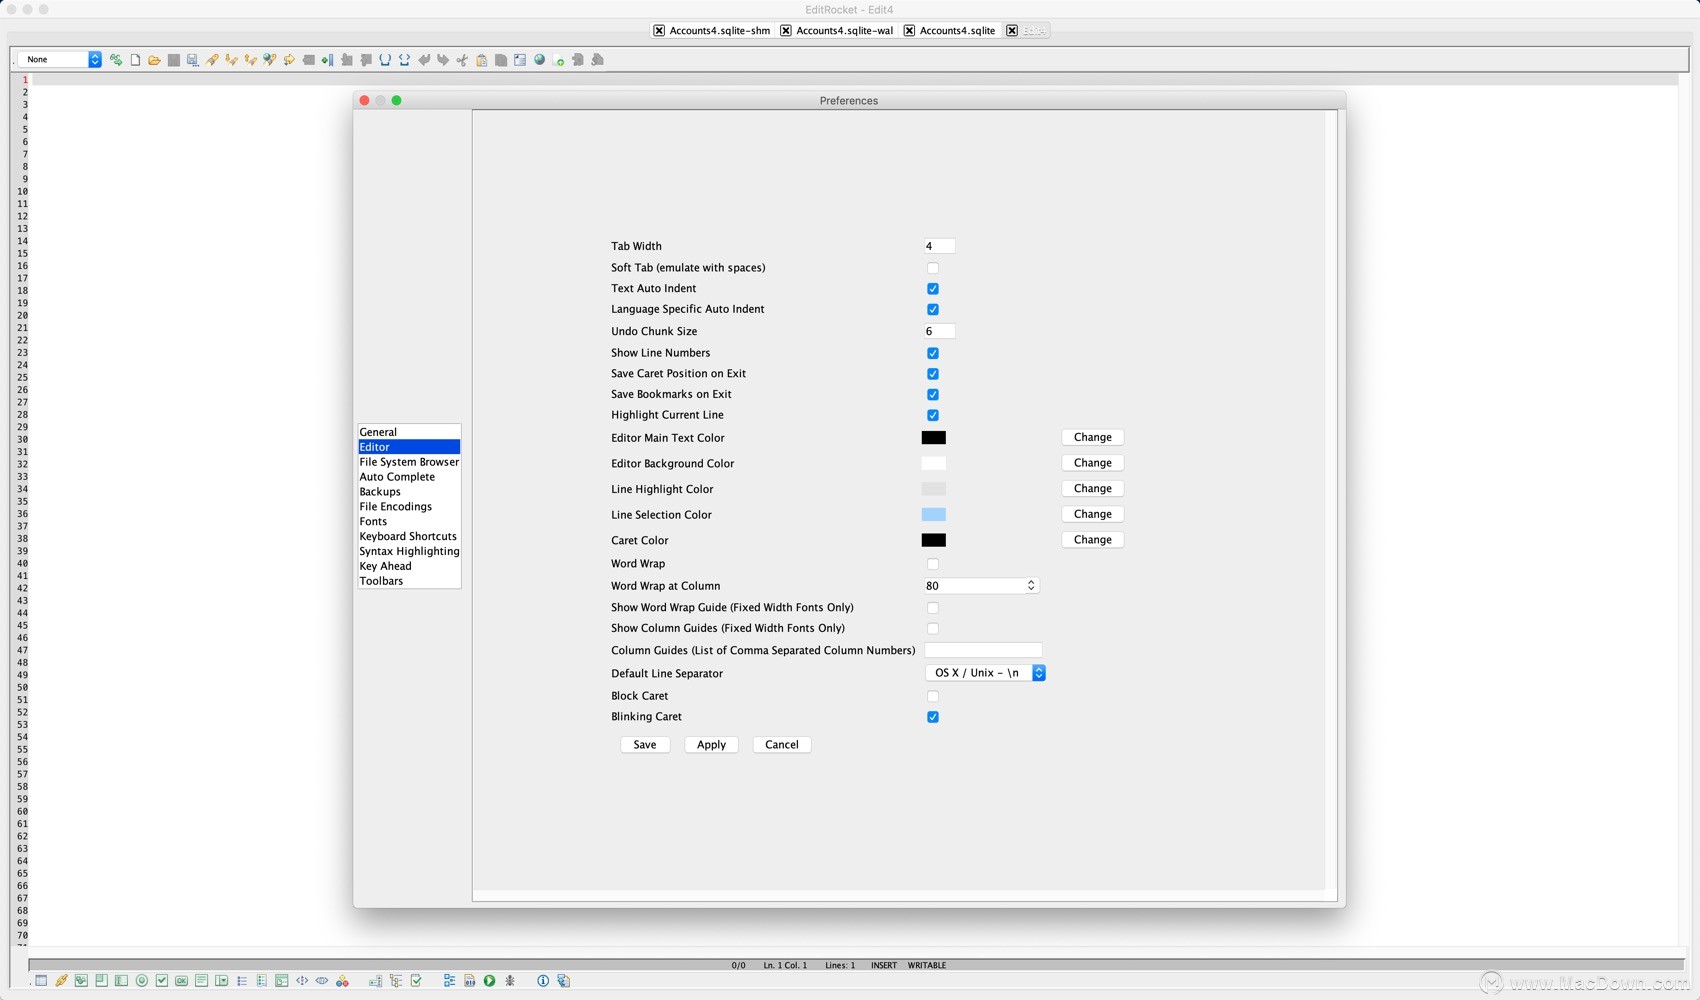Click the bug debug icon

pyautogui.click(x=510, y=981)
